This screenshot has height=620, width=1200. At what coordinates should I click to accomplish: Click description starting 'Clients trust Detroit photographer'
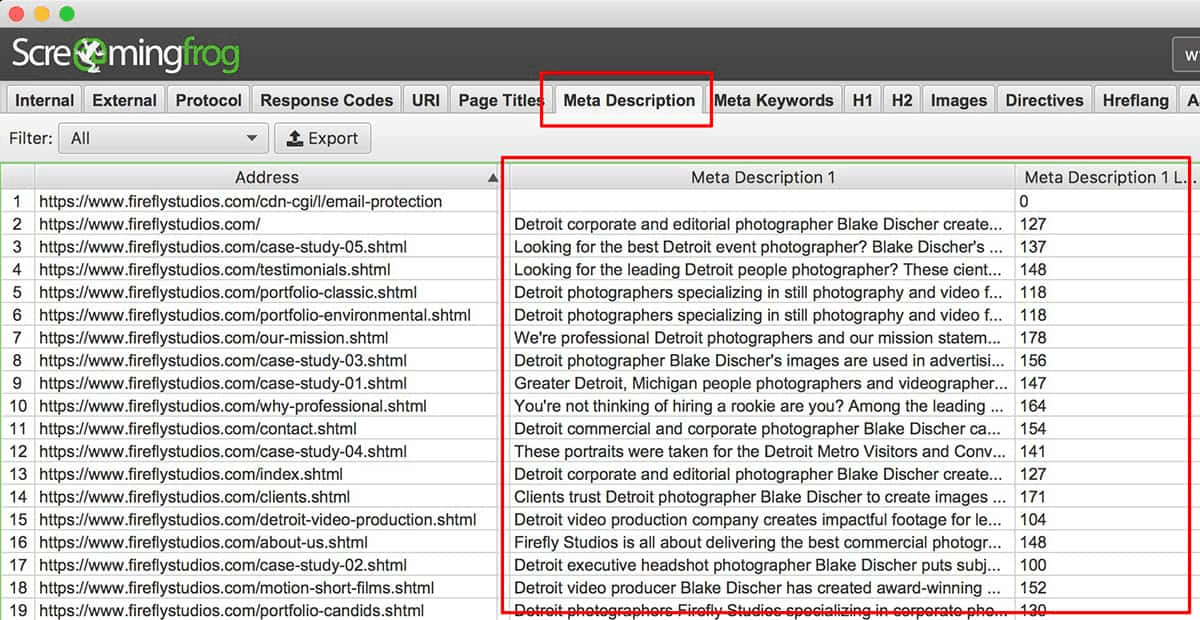point(760,497)
